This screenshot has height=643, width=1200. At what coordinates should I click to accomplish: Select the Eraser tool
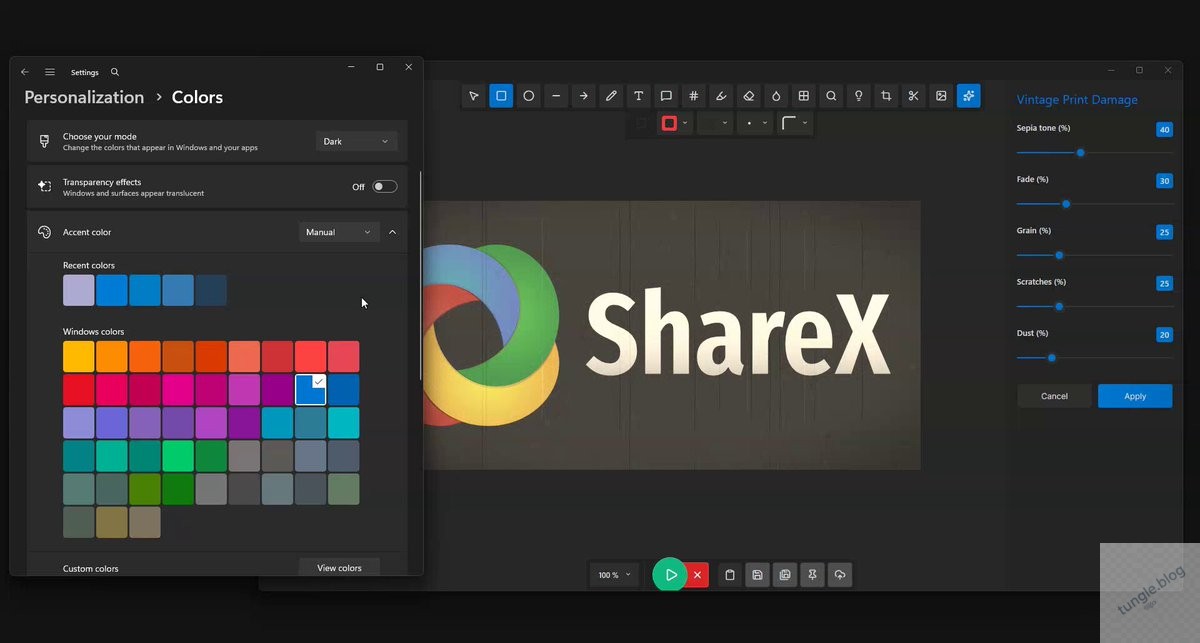[749, 96]
